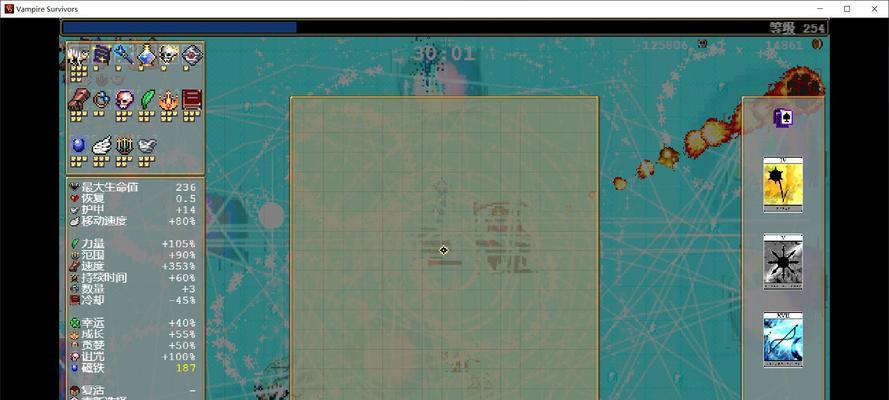Image resolution: width=889 pixels, height=400 pixels.
Task: Click the blue Attractorb orb icon
Action: point(79,146)
